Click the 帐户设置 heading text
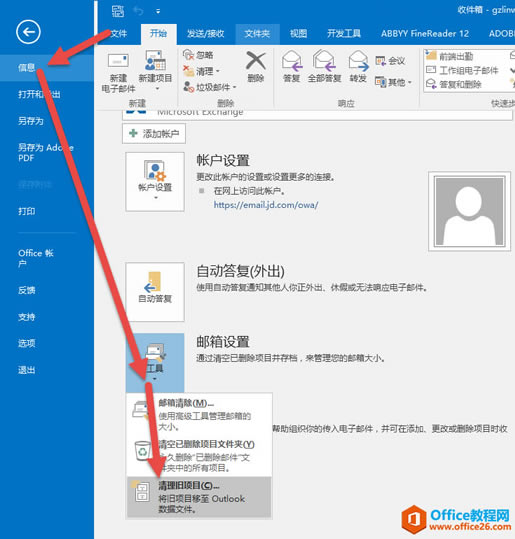515x539 pixels. pos(223,161)
